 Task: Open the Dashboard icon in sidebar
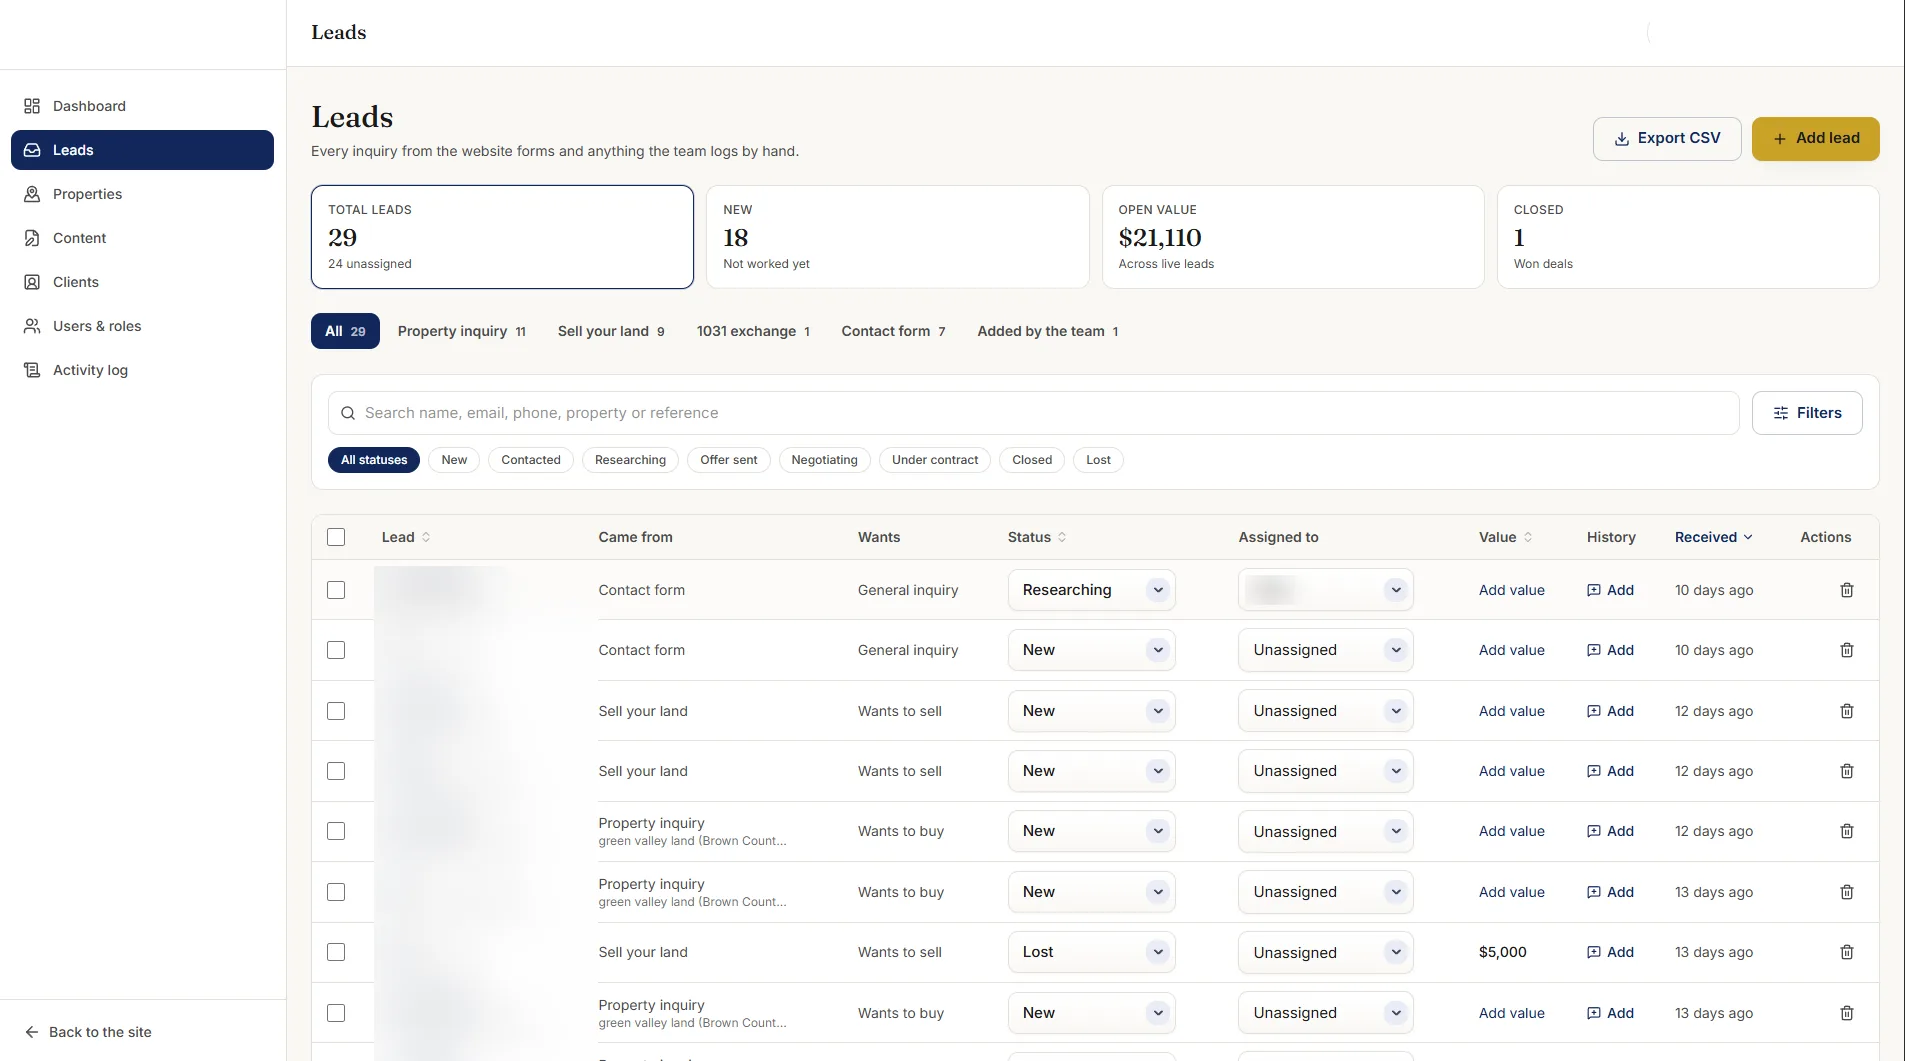[x=32, y=106]
